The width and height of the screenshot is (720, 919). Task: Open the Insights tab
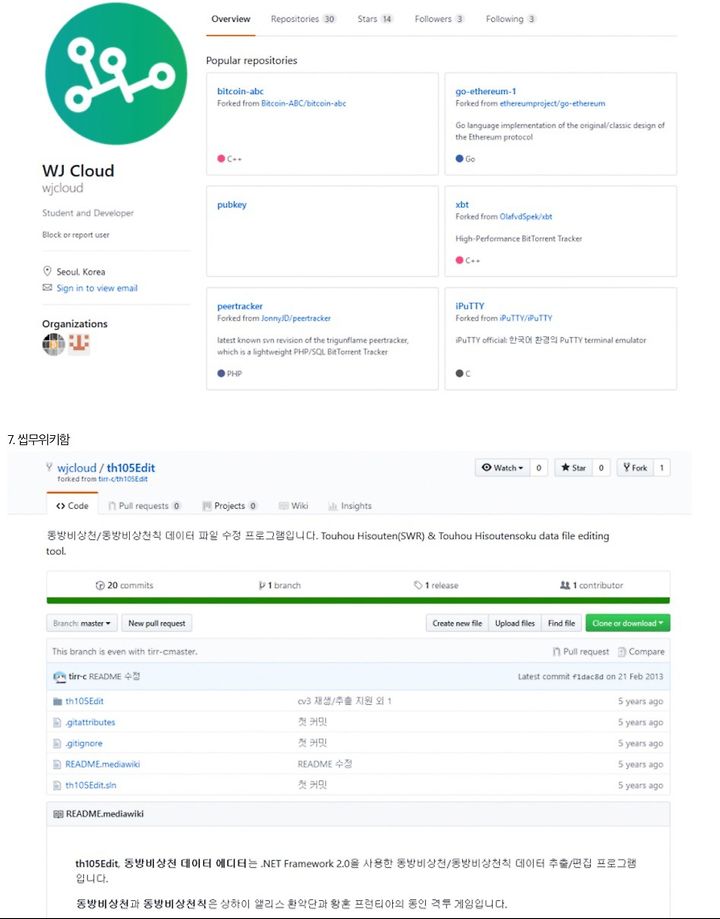(349, 506)
